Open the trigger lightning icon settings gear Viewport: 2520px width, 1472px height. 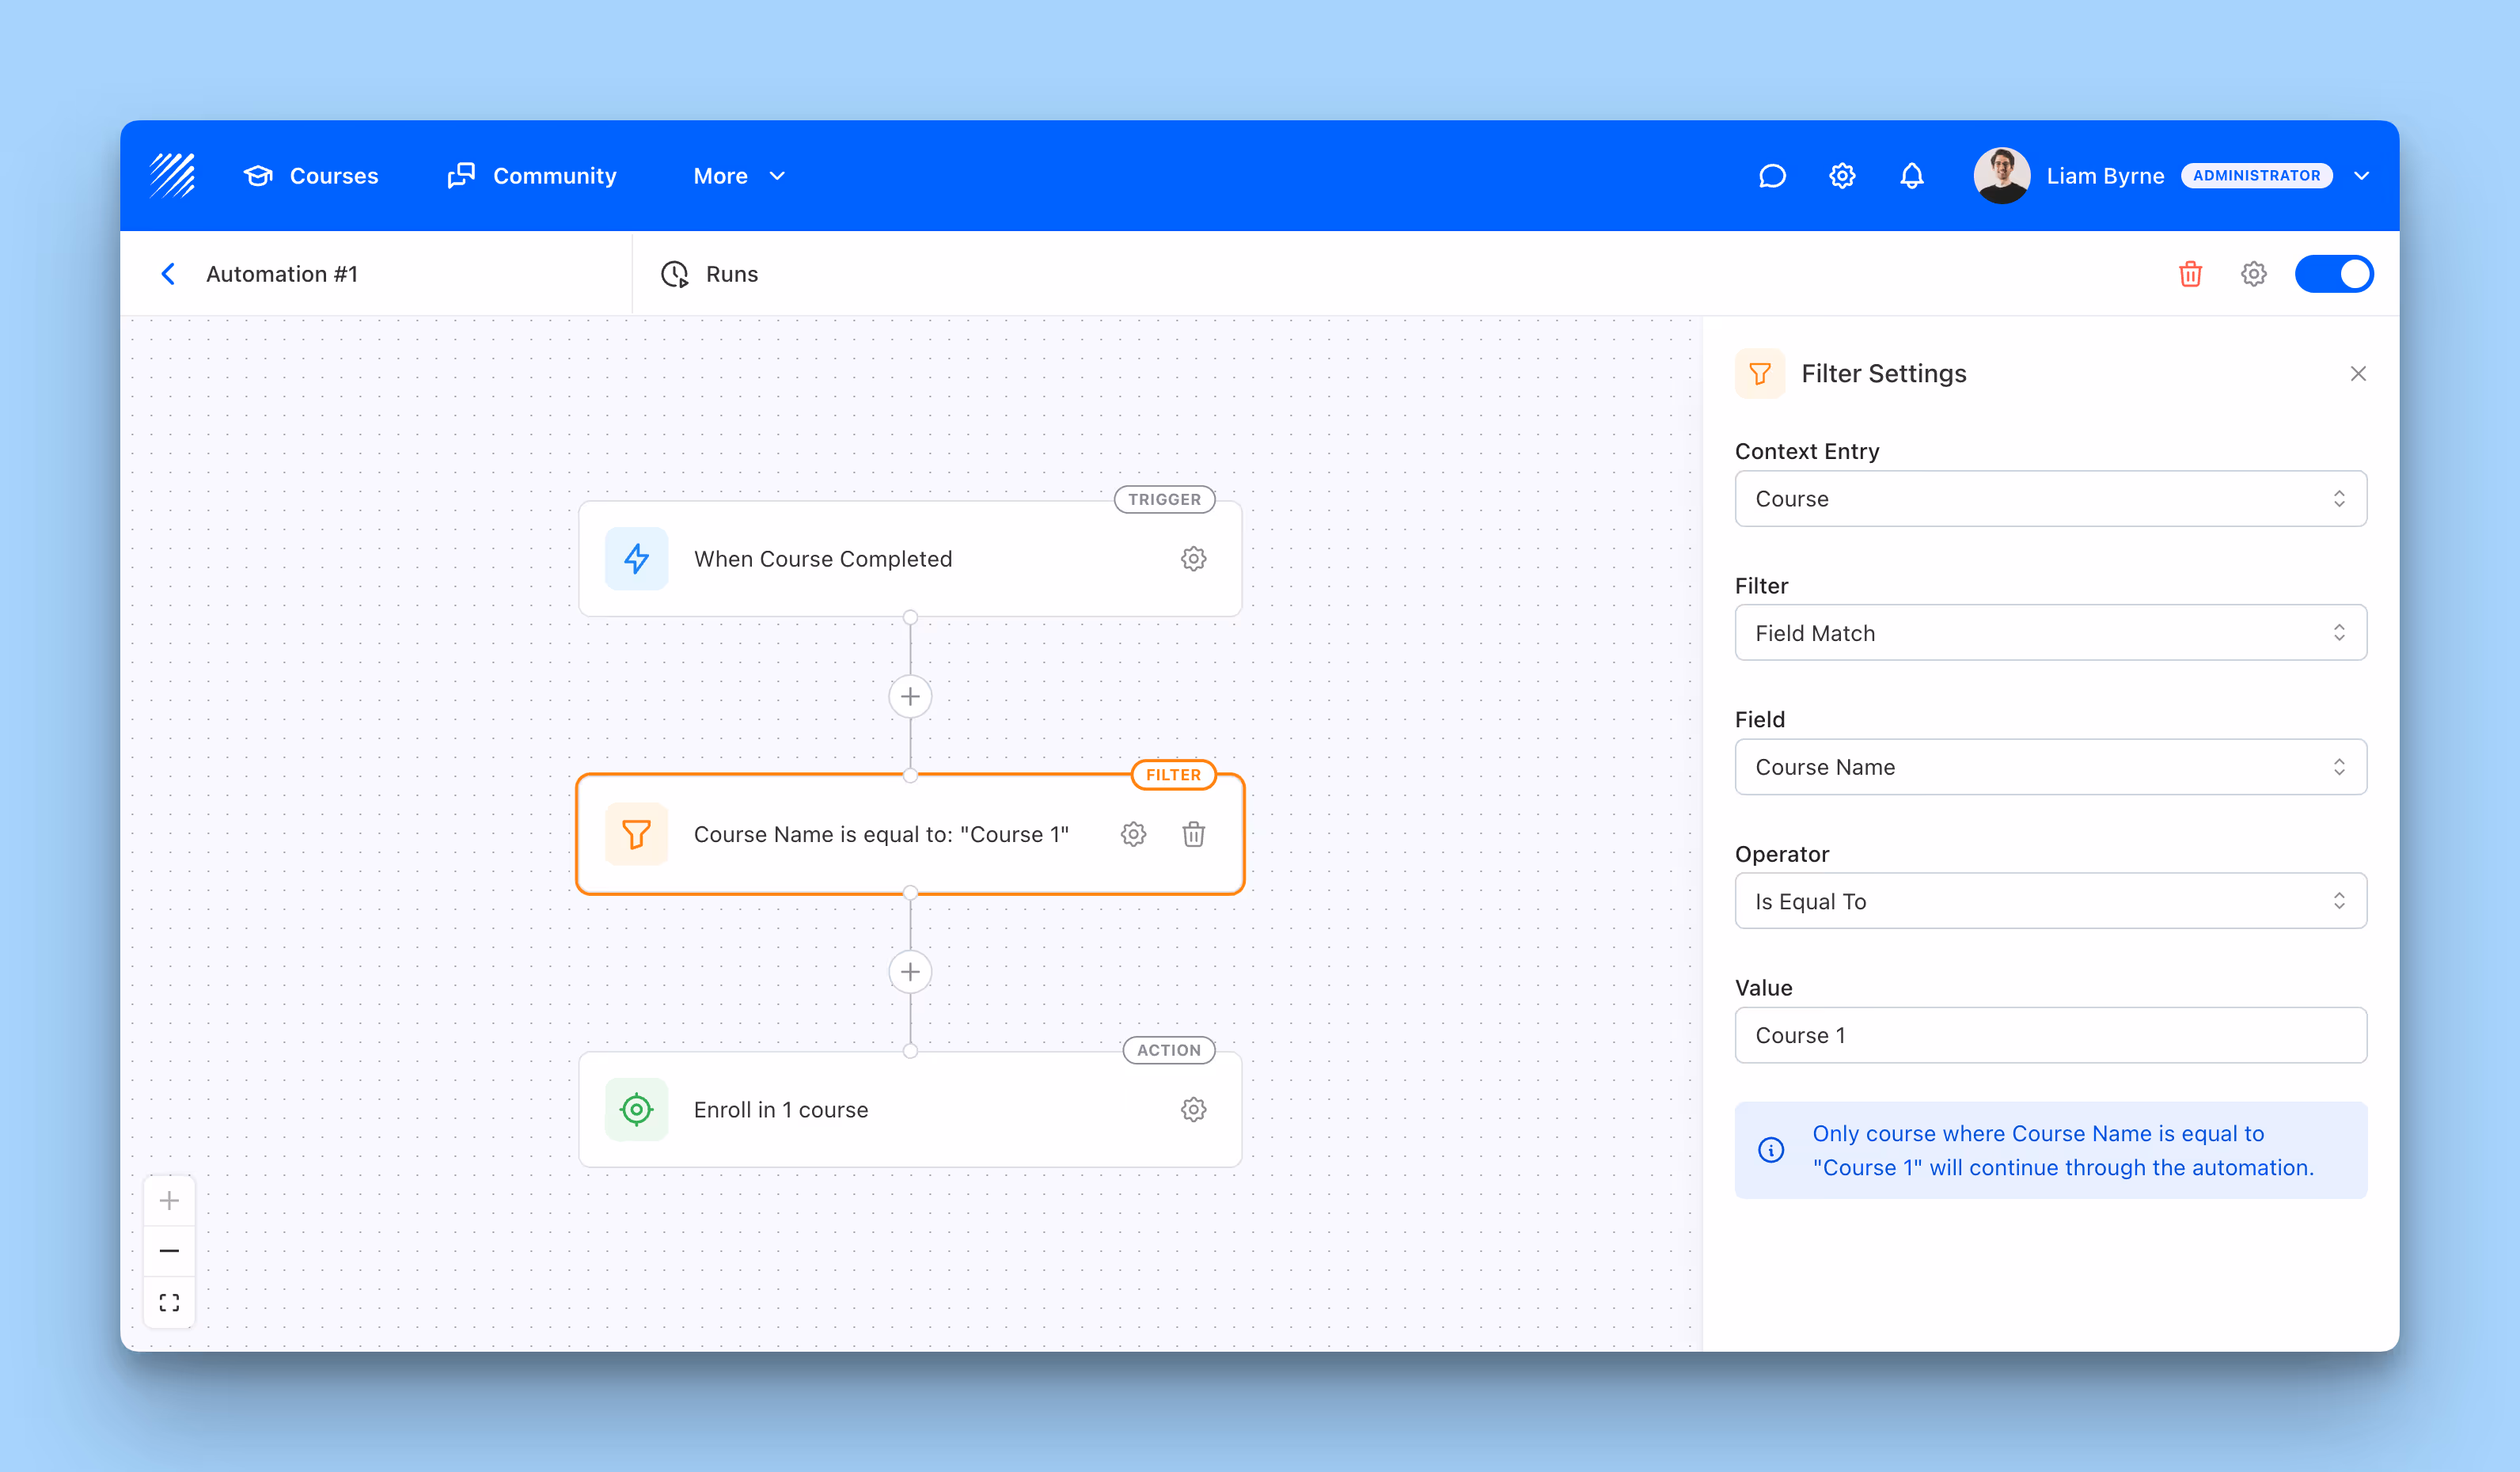pos(1193,559)
